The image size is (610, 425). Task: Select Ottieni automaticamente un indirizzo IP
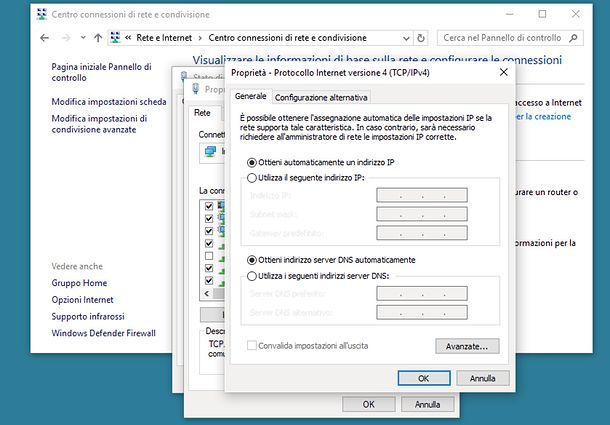[321, 162]
